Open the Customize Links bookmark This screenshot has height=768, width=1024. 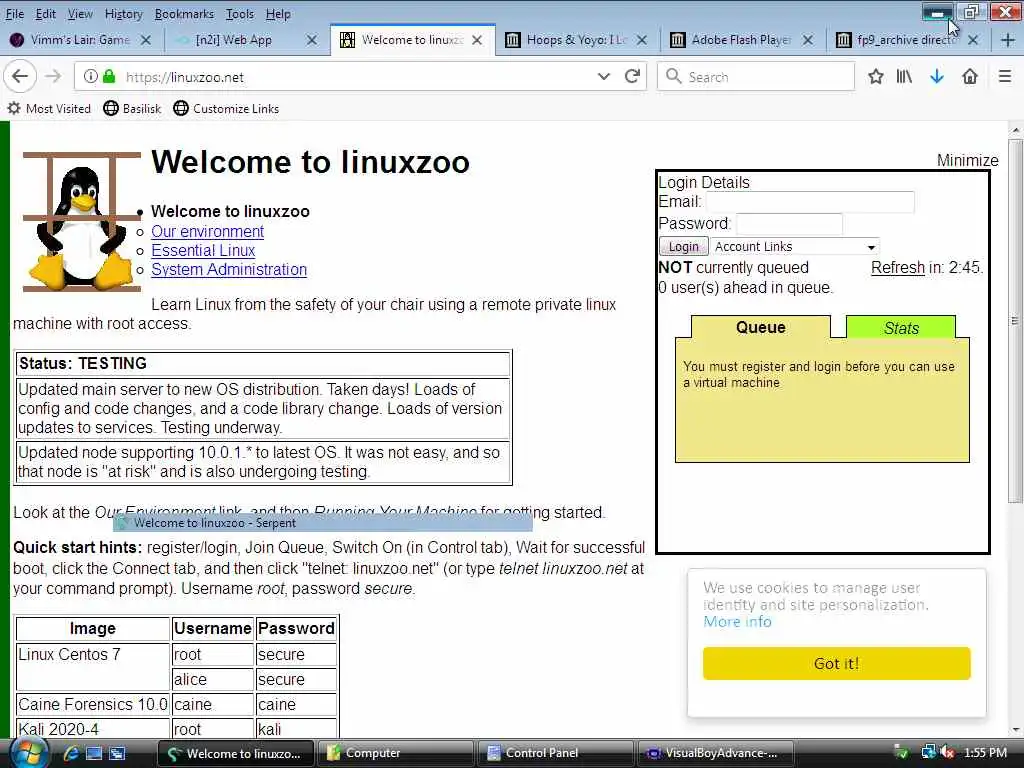pyautogui.click(x=227, y=108)
